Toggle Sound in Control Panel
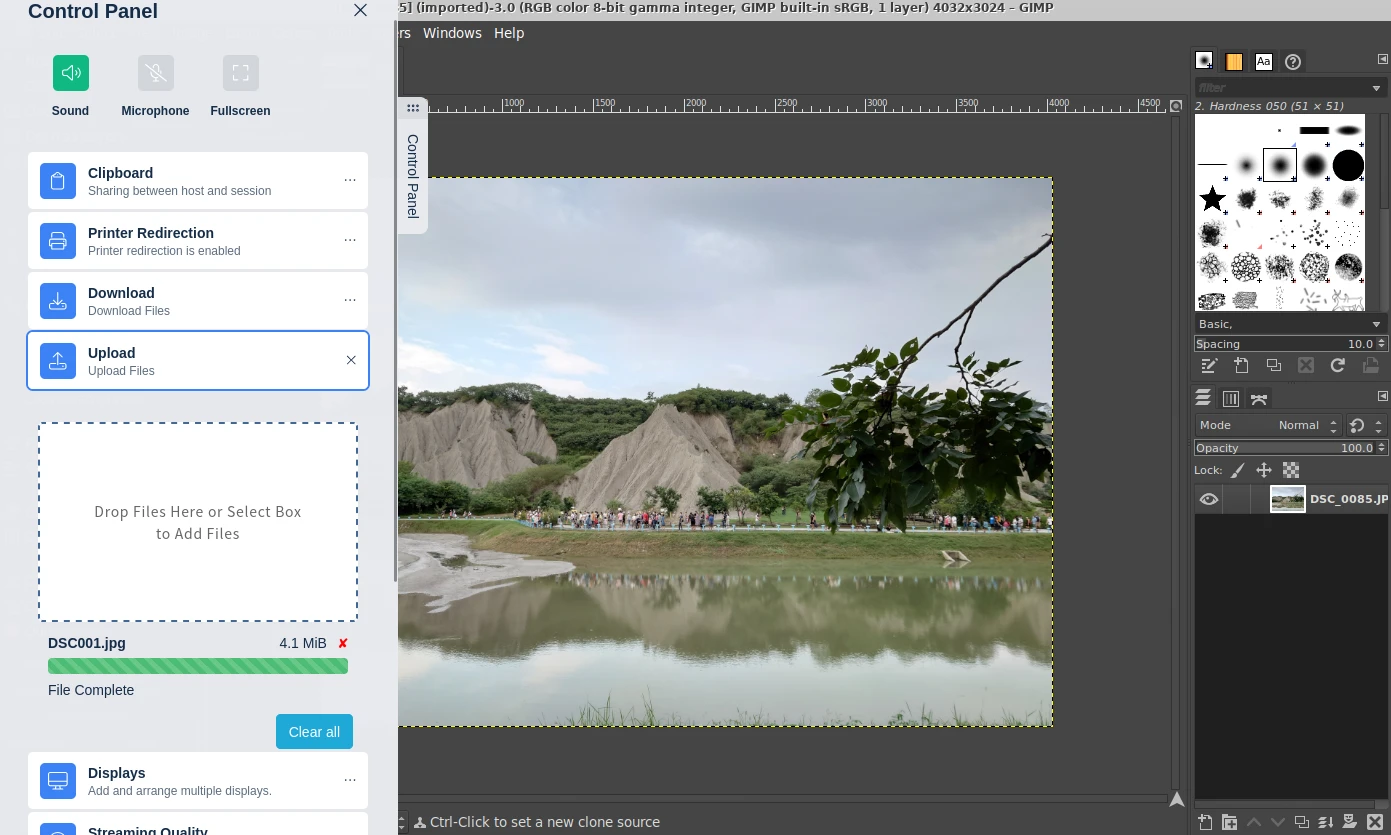The width and height of the screenshot is (1391, 835). [71, 73]
